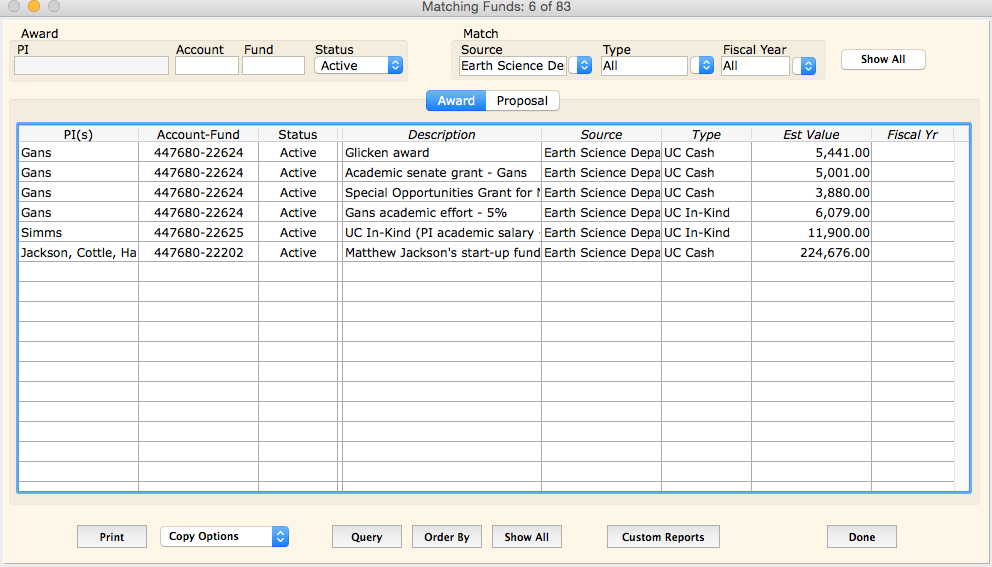The width and height of the screenshot is (992, 567).
Task: Open the Match Type dropdown arrow
Action: 705,66
